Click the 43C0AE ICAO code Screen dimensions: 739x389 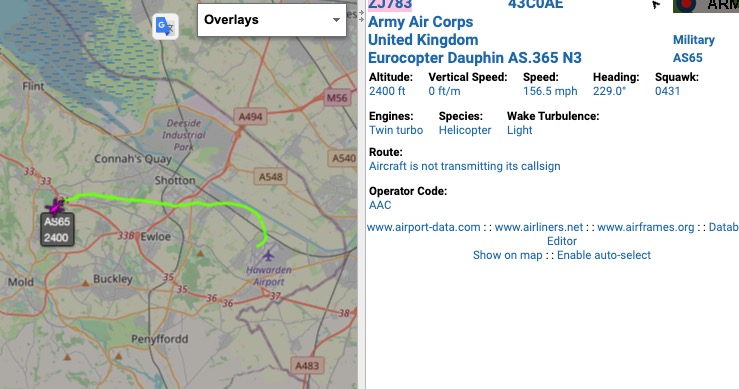tap(535, 5)
